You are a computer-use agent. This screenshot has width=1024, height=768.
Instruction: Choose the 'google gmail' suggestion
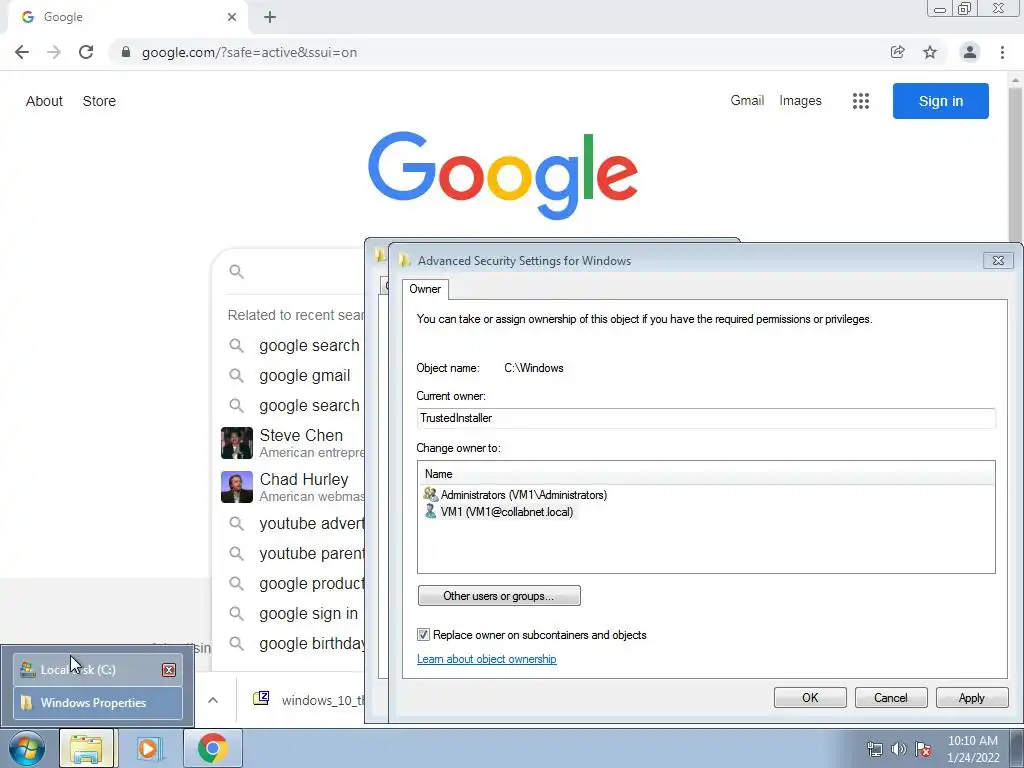(x=304, y=376)
